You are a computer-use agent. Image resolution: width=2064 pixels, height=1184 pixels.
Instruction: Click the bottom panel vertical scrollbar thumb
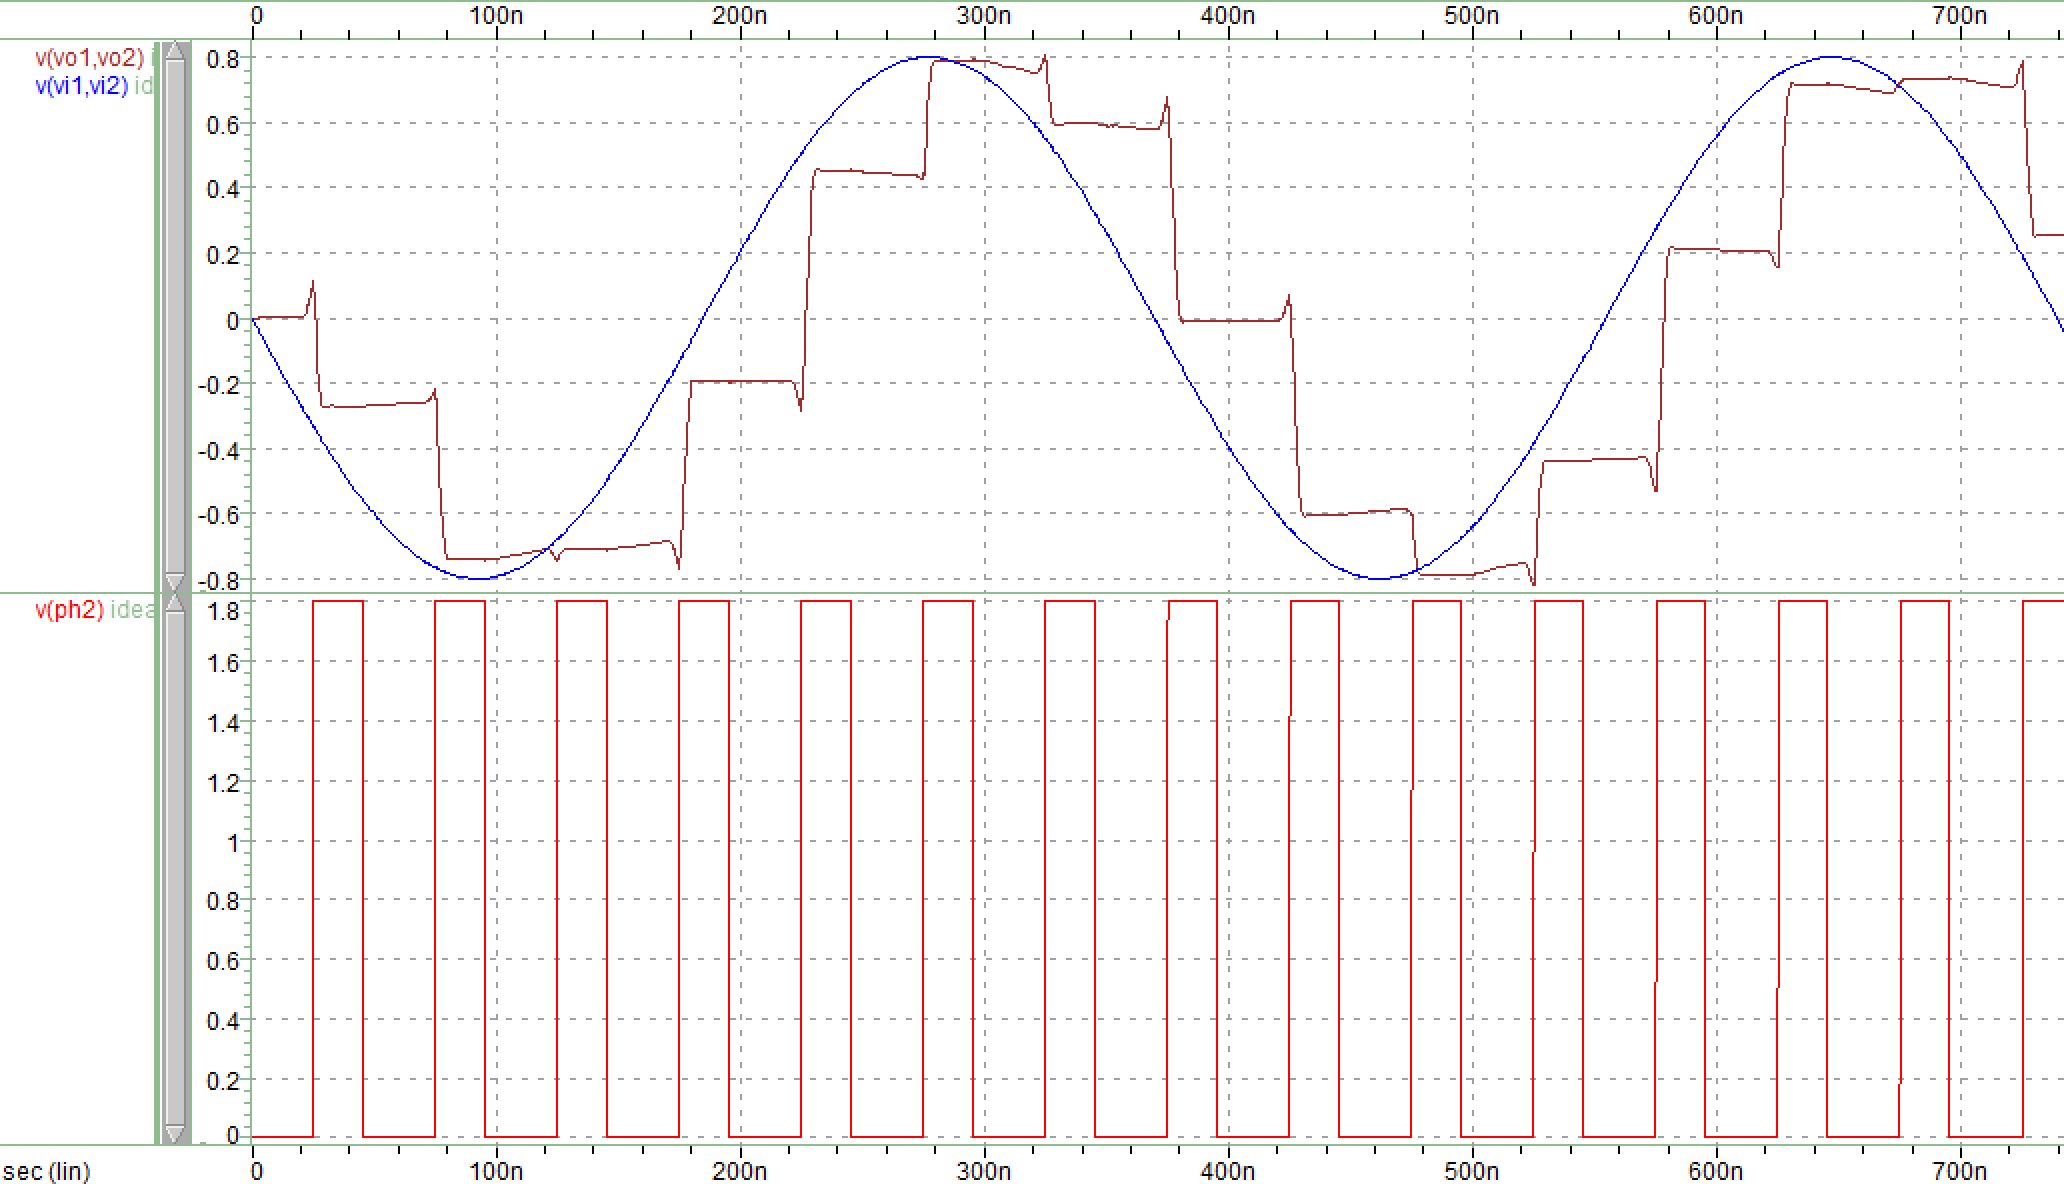pyautogui.click(x=175, y=868)
